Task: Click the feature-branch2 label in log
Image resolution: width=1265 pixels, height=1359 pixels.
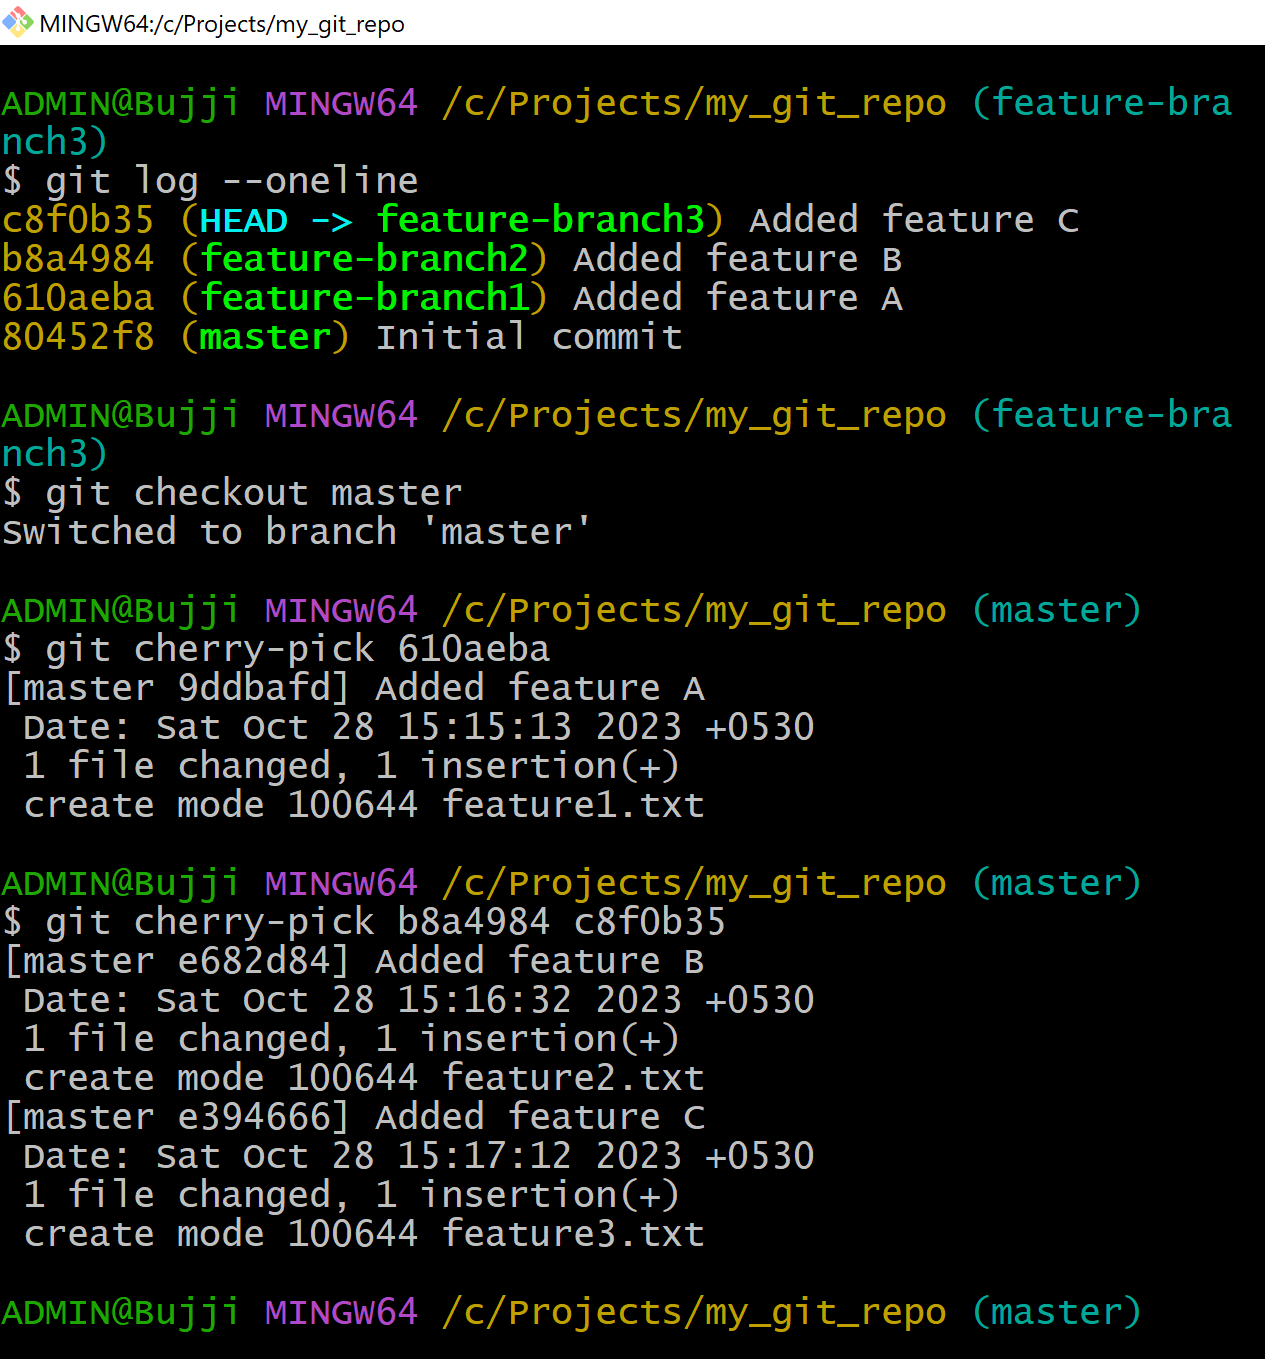Action: pos(364,259)
